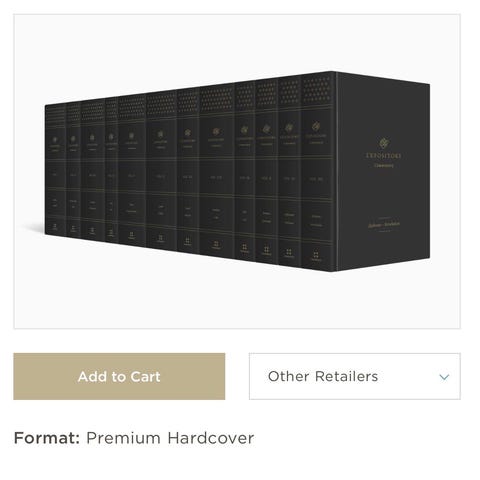Click the gold emblem on the leftmost volume spine
The width and height of the screenshot is (480, 480).
[x=55, y=140]
